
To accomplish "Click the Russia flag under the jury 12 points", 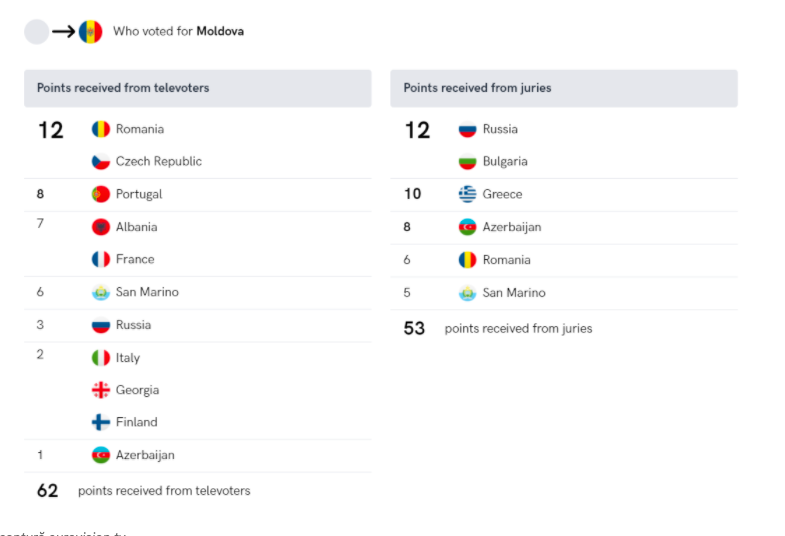I will [x=468, y=129].
